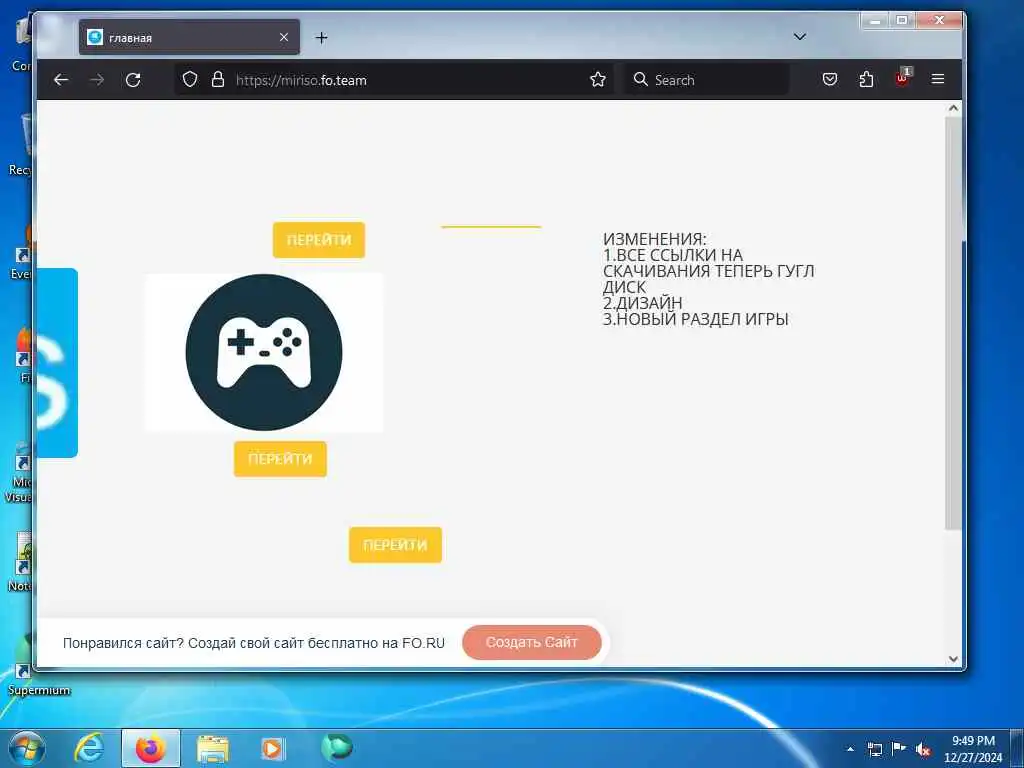Click the Создать Сайт button
The image size is (1024, 768).
click(x=532, y=642)
